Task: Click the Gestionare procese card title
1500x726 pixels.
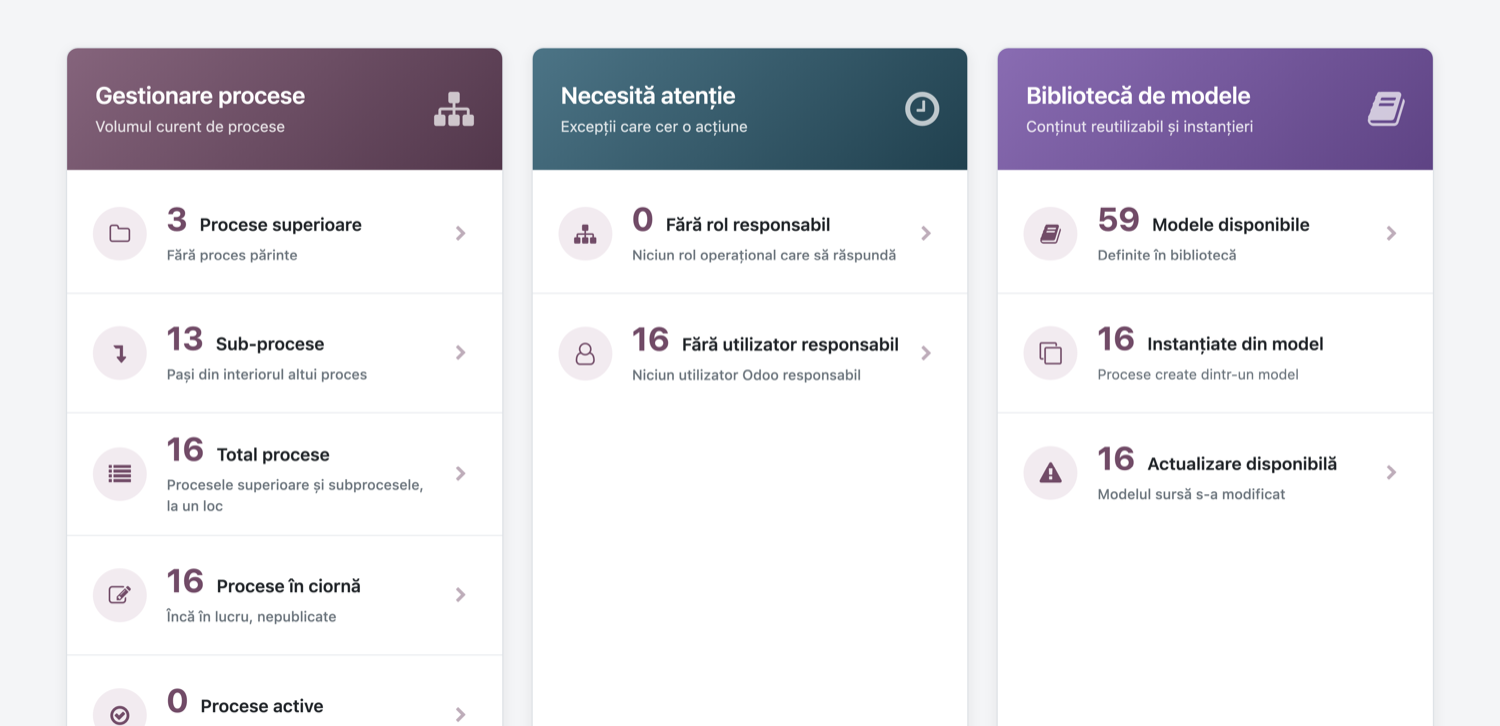Action: tap(200, 96)
